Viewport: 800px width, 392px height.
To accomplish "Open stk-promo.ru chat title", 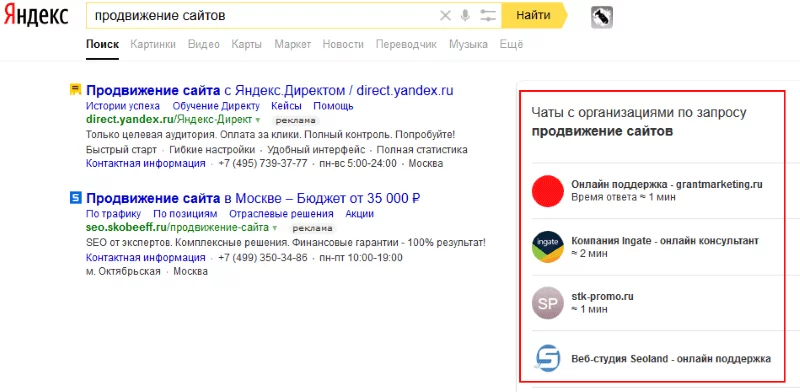I will point(603,297).
